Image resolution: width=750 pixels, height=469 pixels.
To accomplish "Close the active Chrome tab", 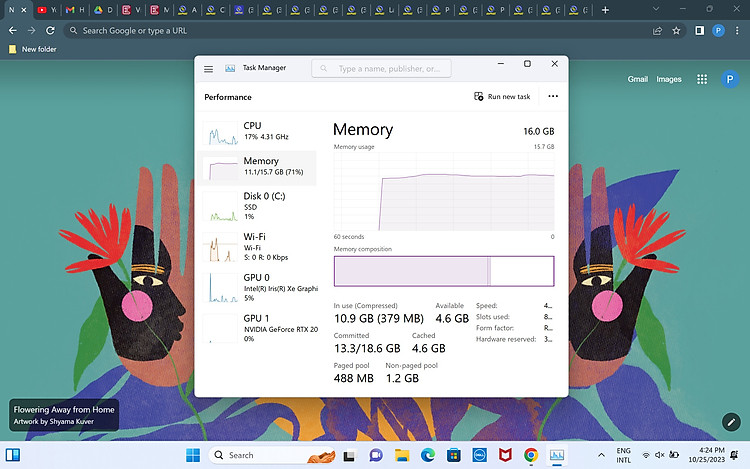I will coord(23,10).
